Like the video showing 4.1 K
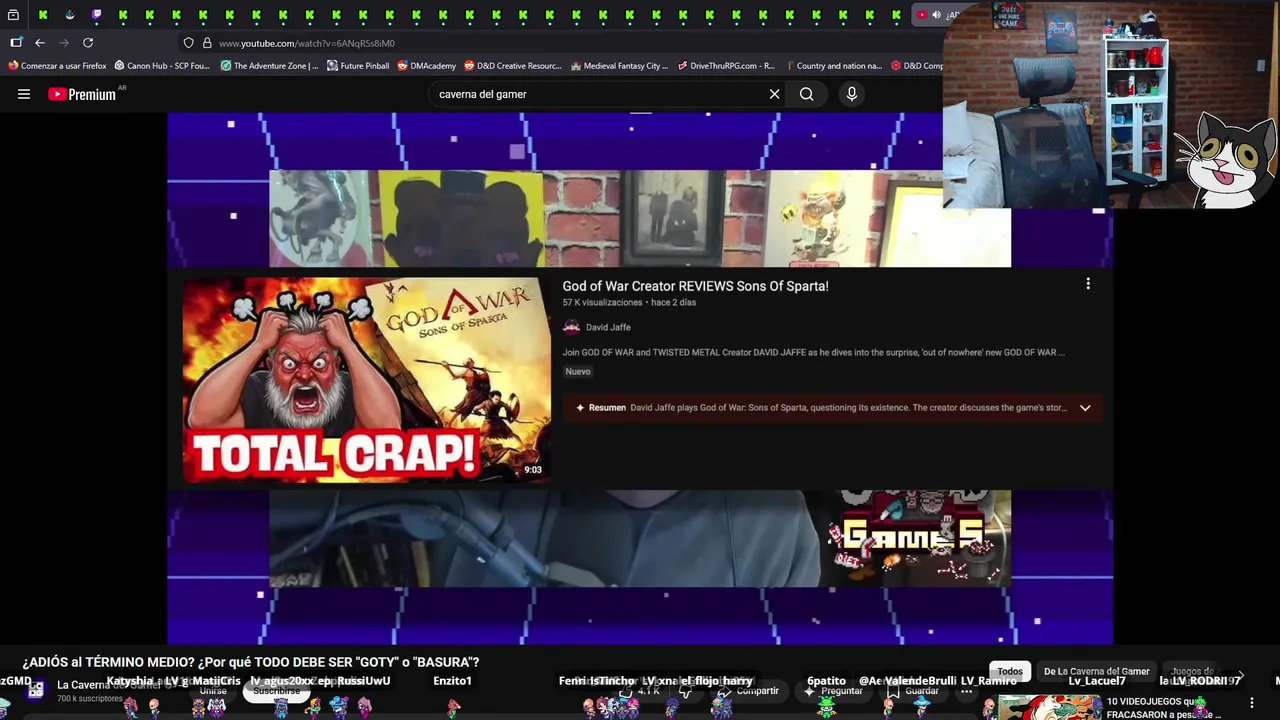 [640, 691]
